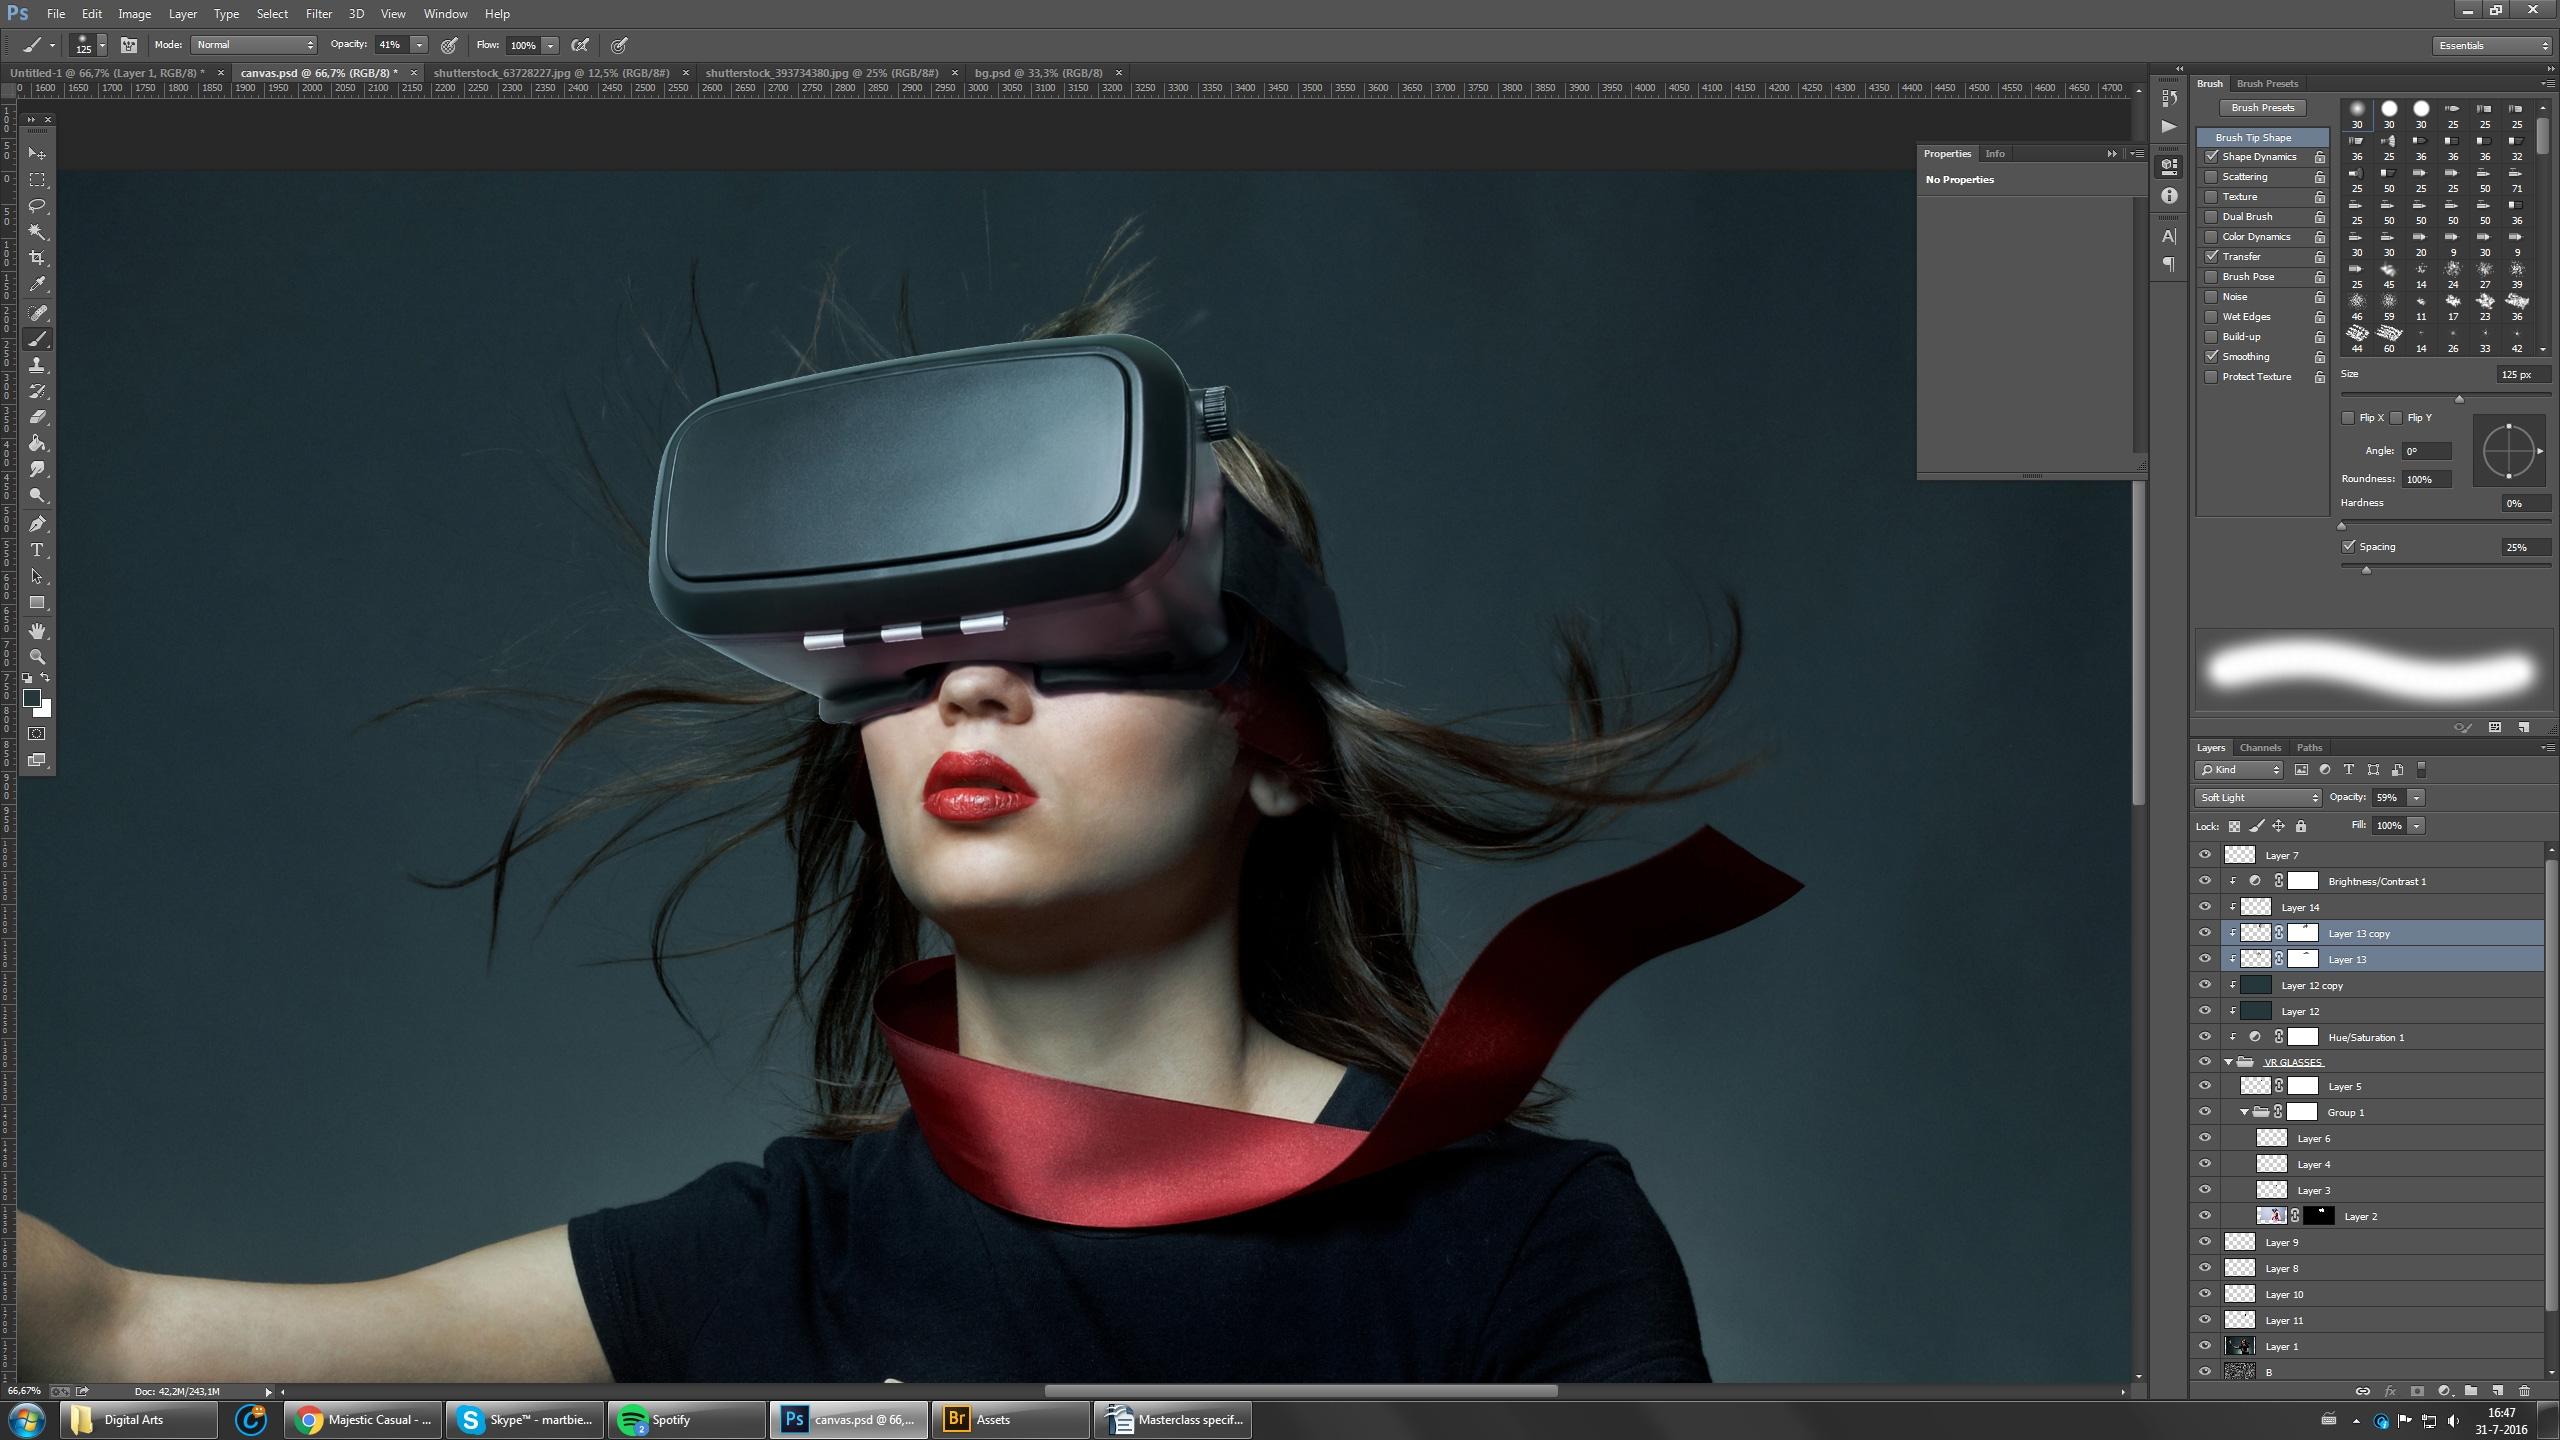Add layer mask at Layers panel bottom

point(2417,1391)
